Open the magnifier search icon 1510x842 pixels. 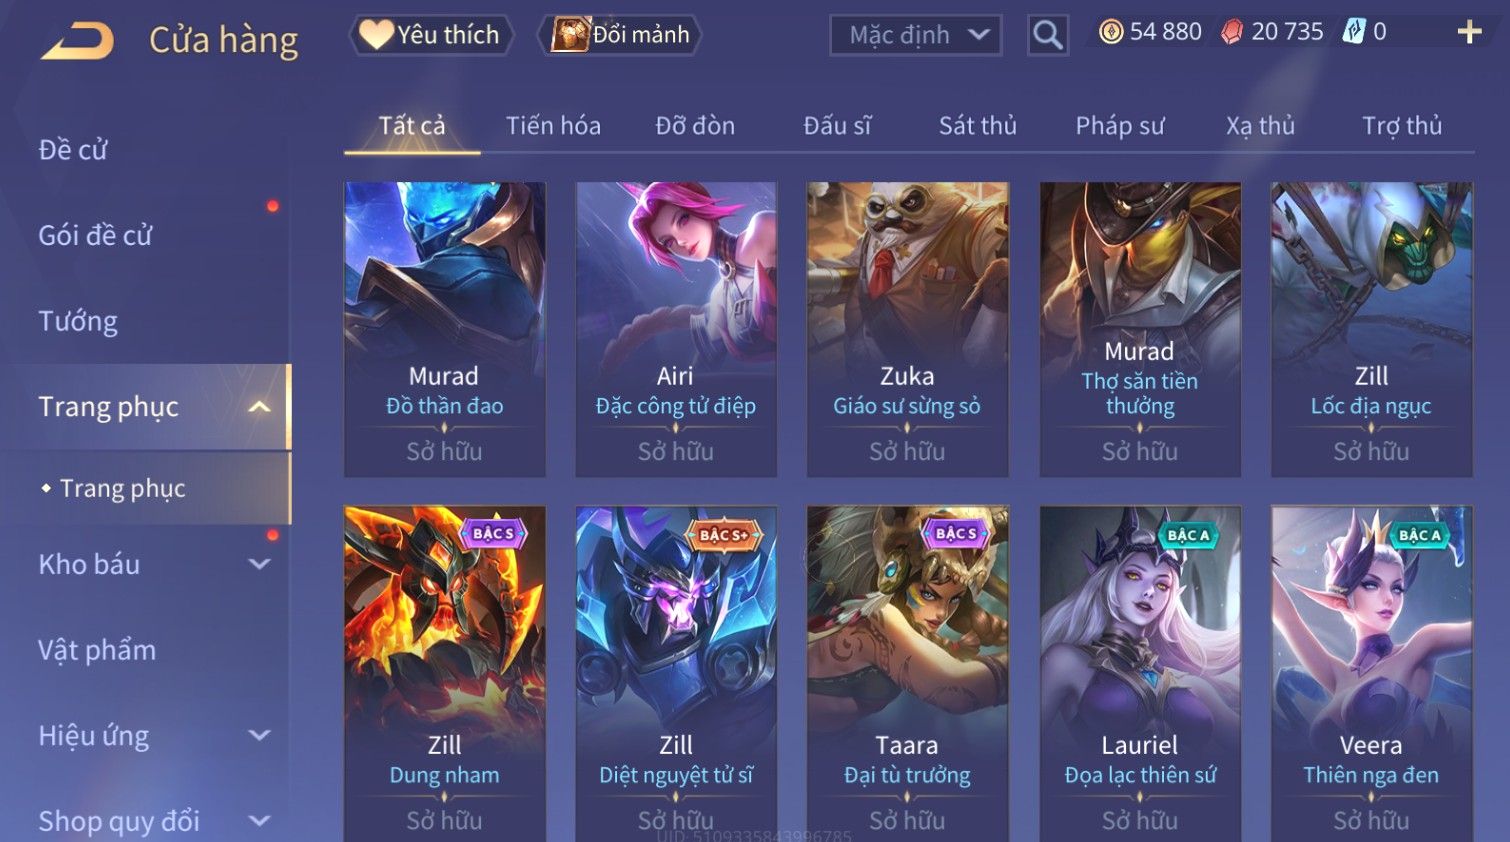point(1047,35)
